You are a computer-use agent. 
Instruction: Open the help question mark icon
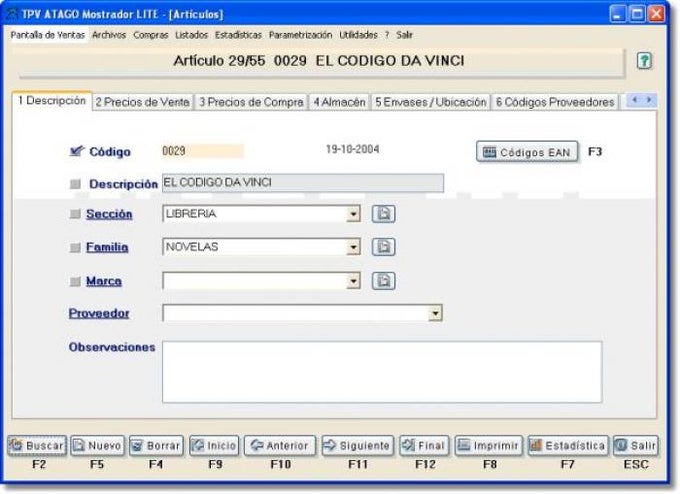pos(644,61)
